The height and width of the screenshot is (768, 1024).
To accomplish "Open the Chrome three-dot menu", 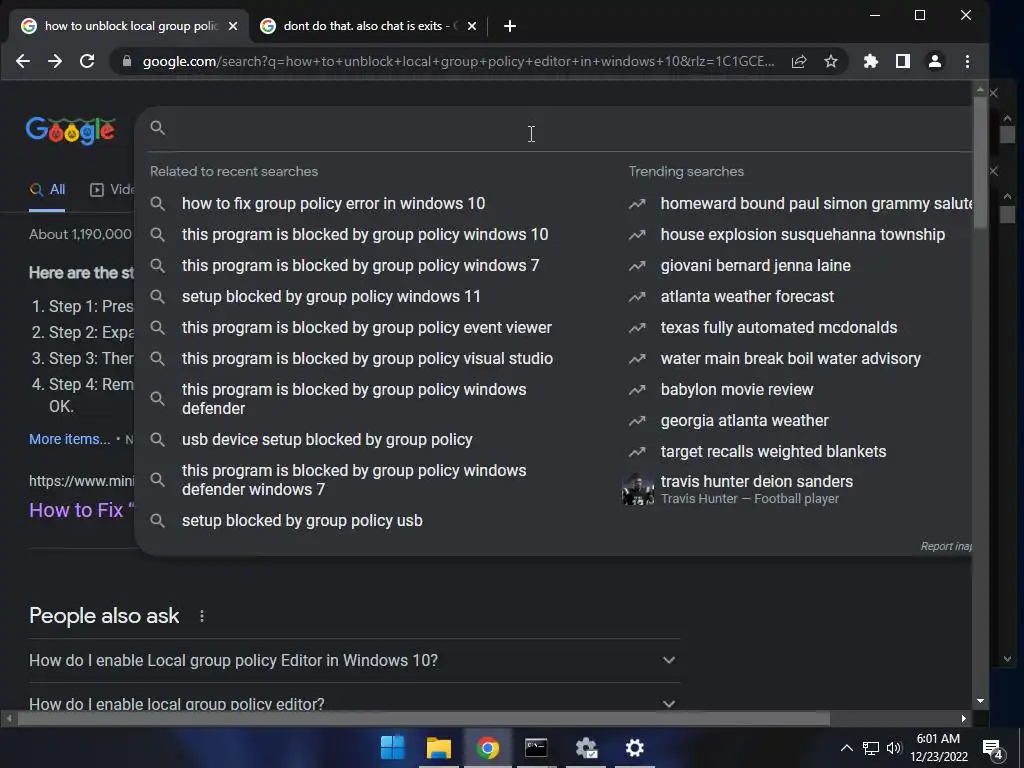I will [x=967, y=61].
